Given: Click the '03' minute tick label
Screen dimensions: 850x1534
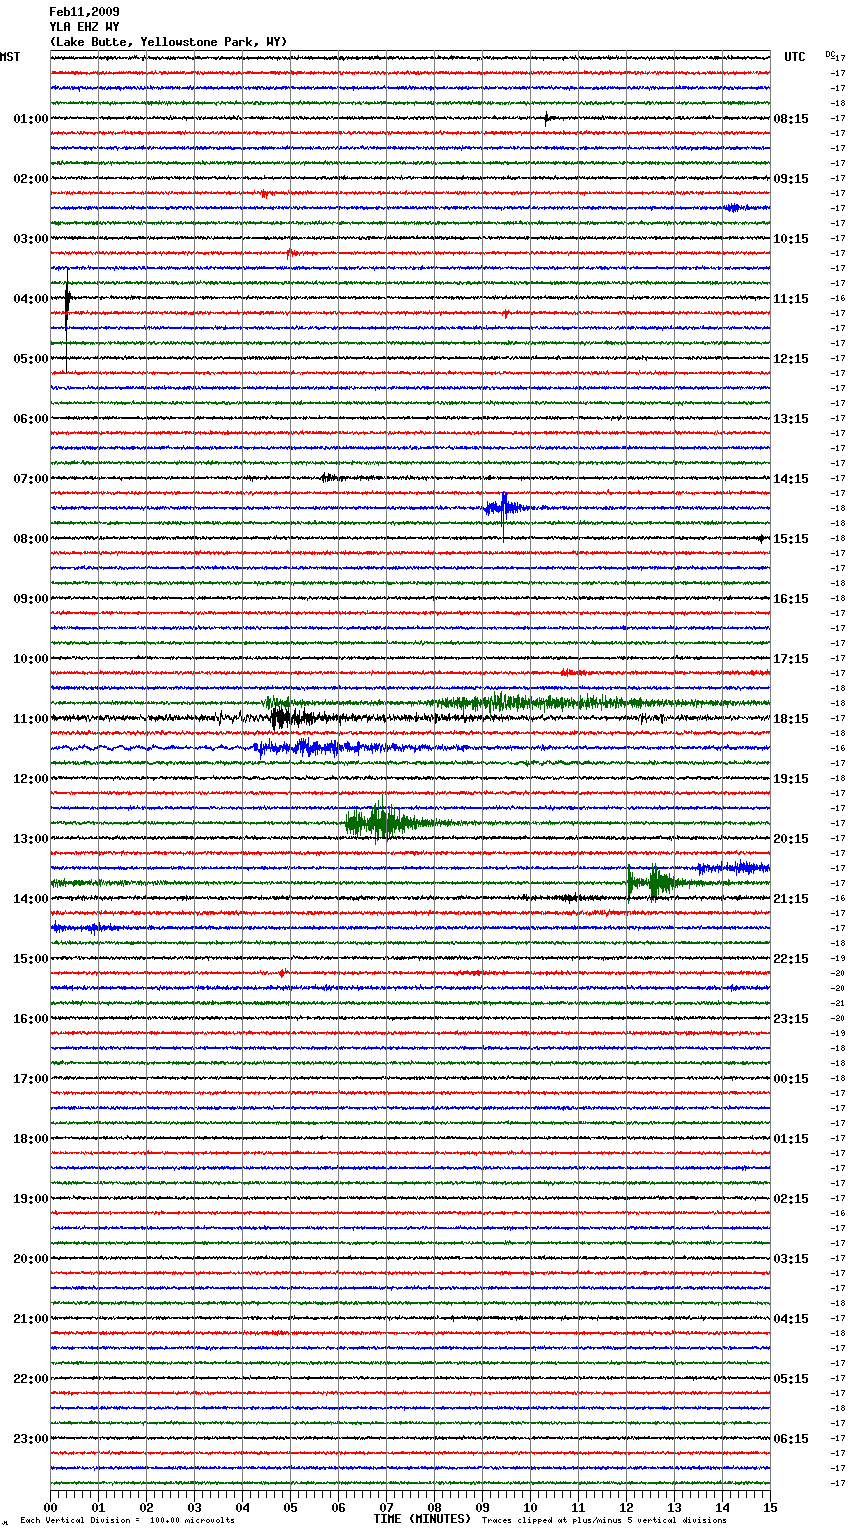Looking at the screenshot, I should 194,1507.
